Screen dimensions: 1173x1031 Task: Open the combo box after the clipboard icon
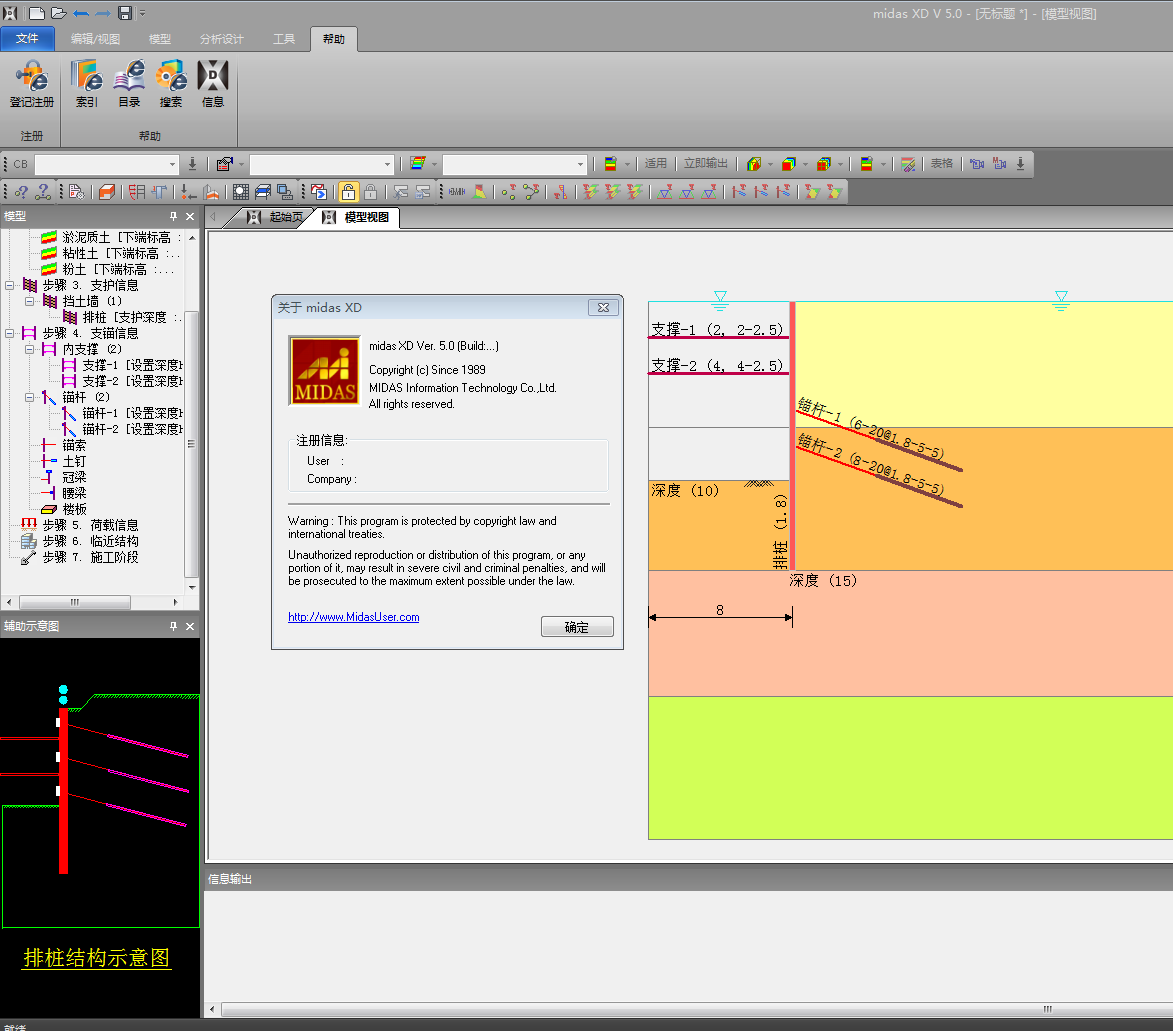[x=387, y=164]
